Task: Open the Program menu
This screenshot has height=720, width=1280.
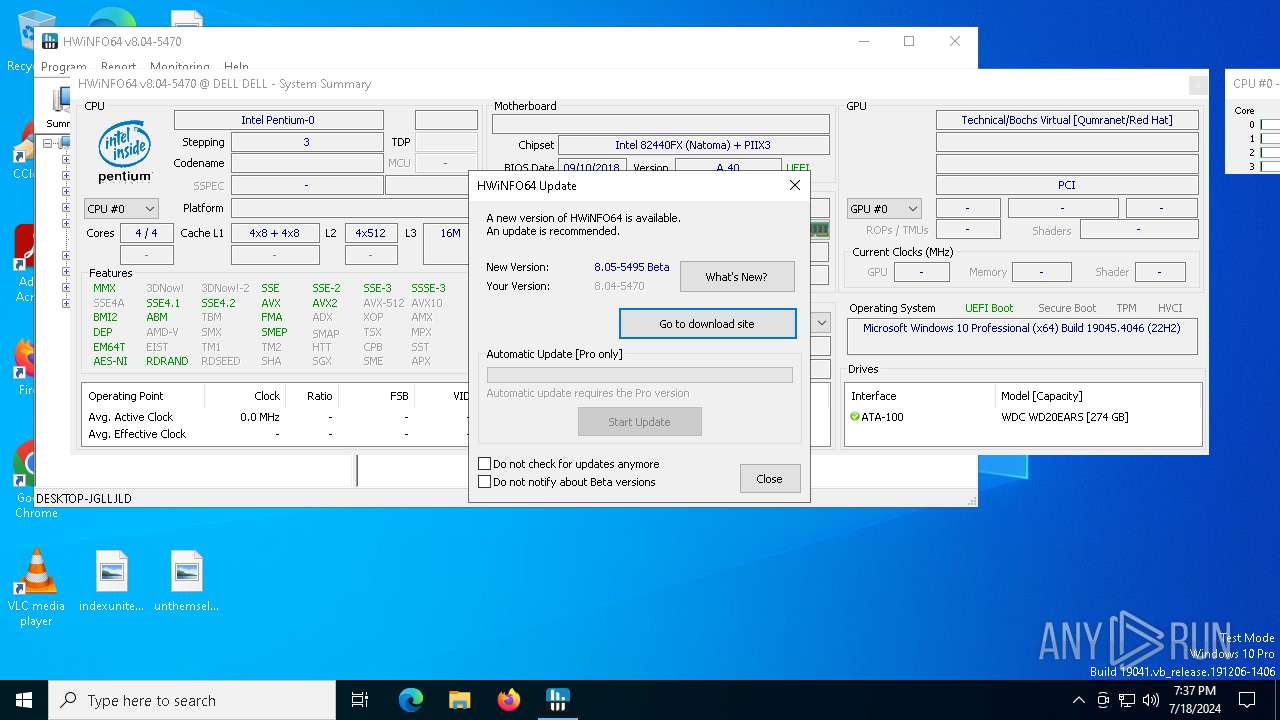Action: [x=64, y=67]
